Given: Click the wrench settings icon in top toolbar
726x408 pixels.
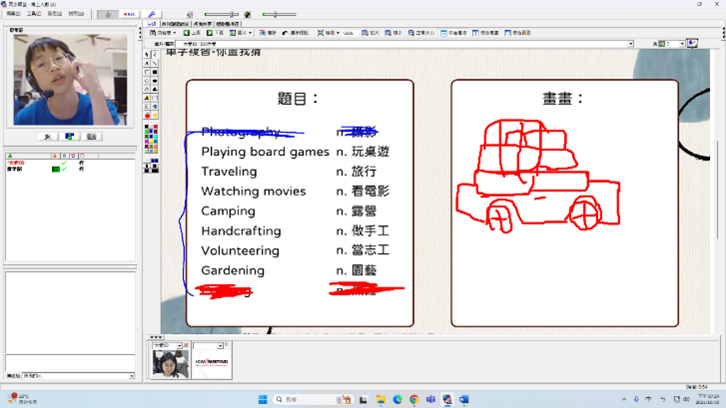Looking at the screenshot, I should (x=152, y=15).
